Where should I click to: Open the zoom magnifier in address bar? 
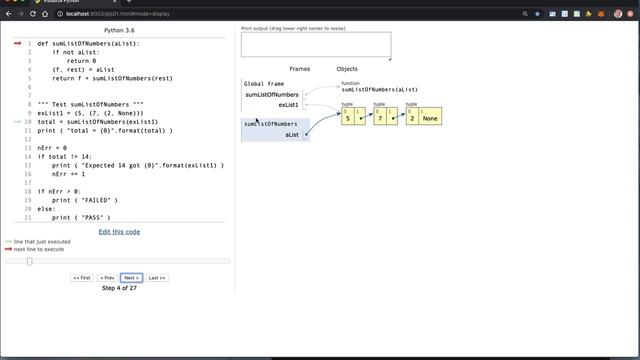tap(525, 14)
